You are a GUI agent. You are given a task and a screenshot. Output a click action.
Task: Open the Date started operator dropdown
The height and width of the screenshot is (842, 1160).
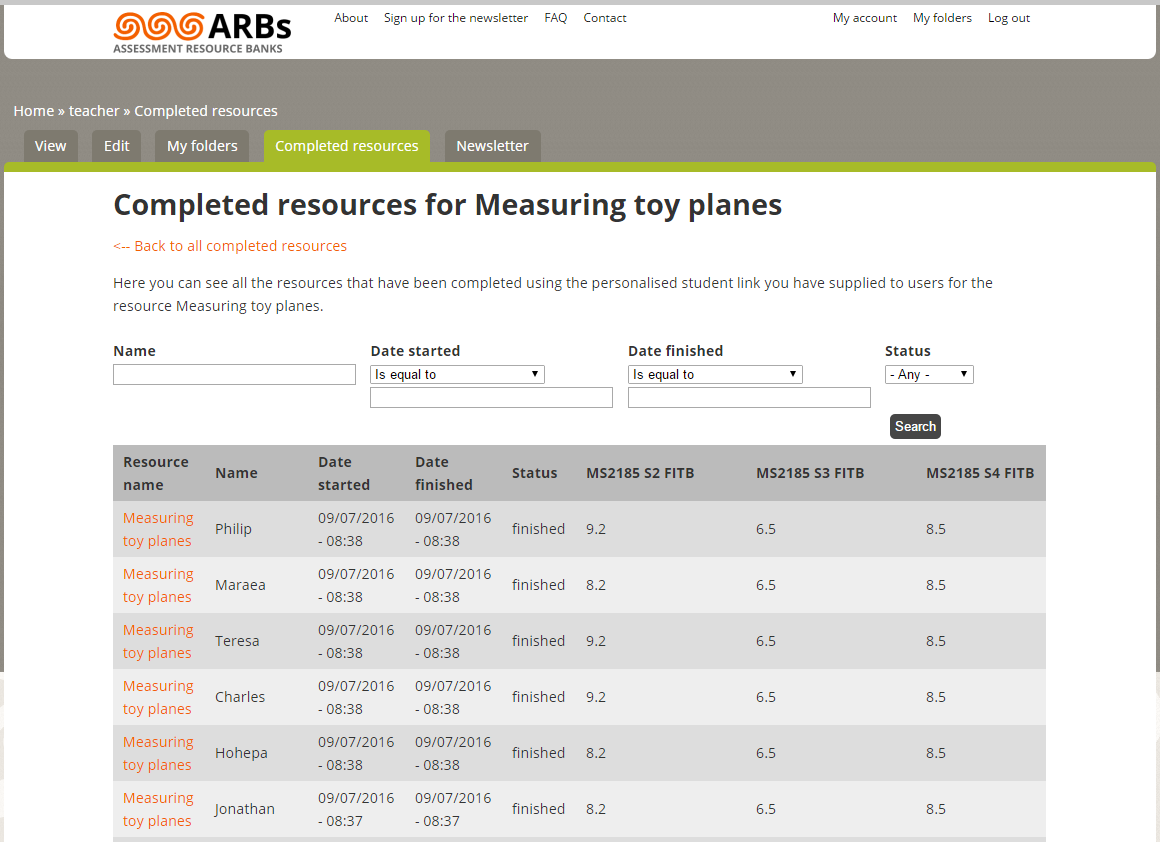tap(457, 374)
